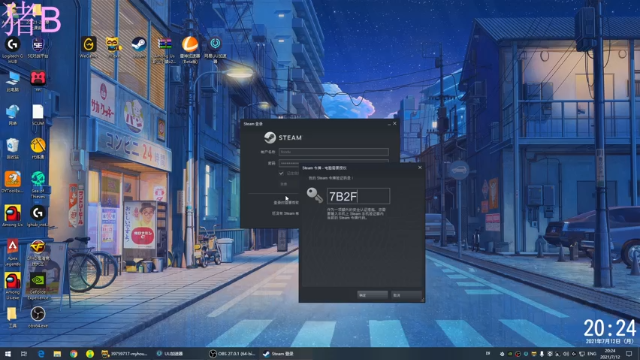Launch Among Us beside the lghub shortcut
The image size is (640, 360).
[x=13, y=213]
